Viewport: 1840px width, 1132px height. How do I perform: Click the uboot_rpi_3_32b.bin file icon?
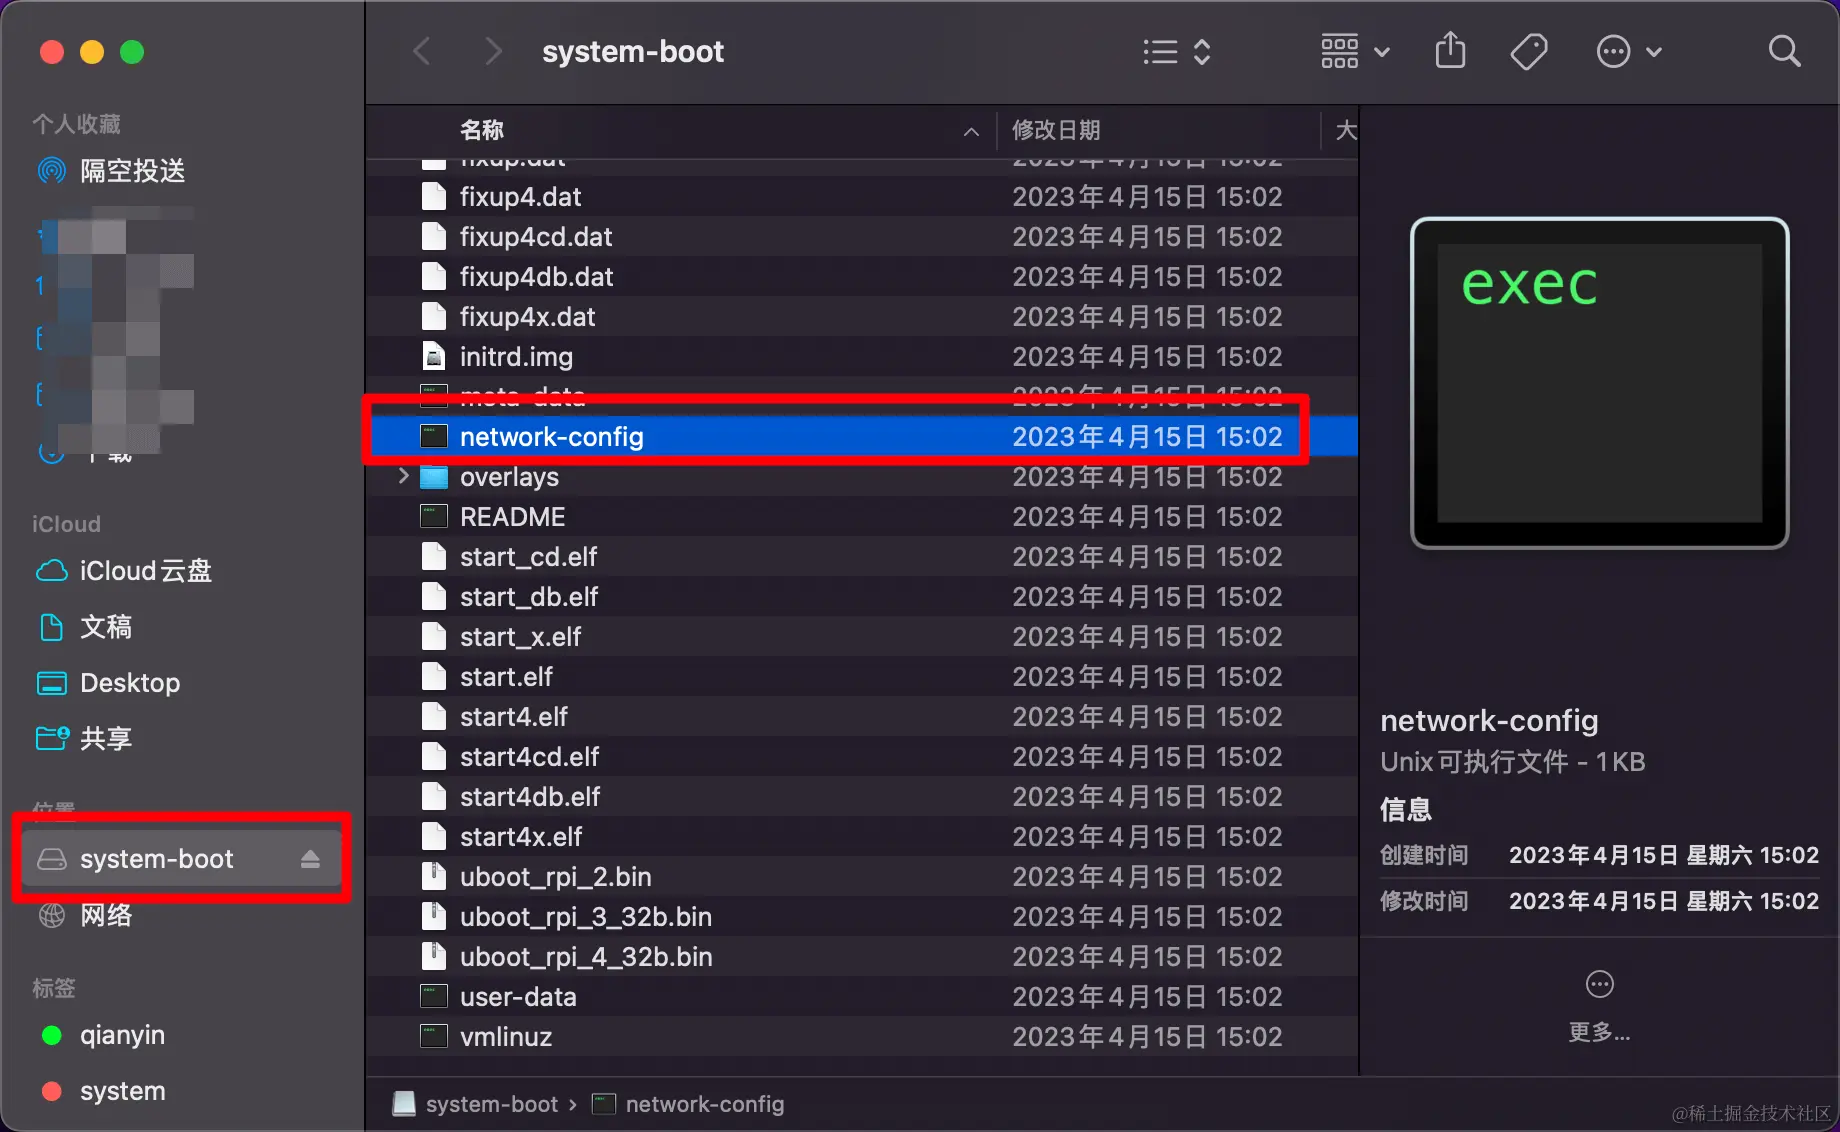[434, 917]
